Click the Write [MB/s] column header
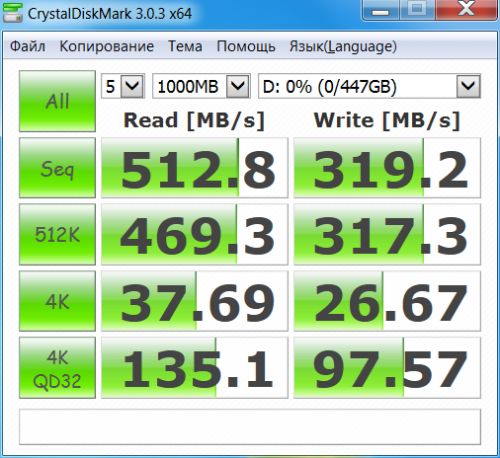This screenshot has height=458, width=500. [387, 120]
